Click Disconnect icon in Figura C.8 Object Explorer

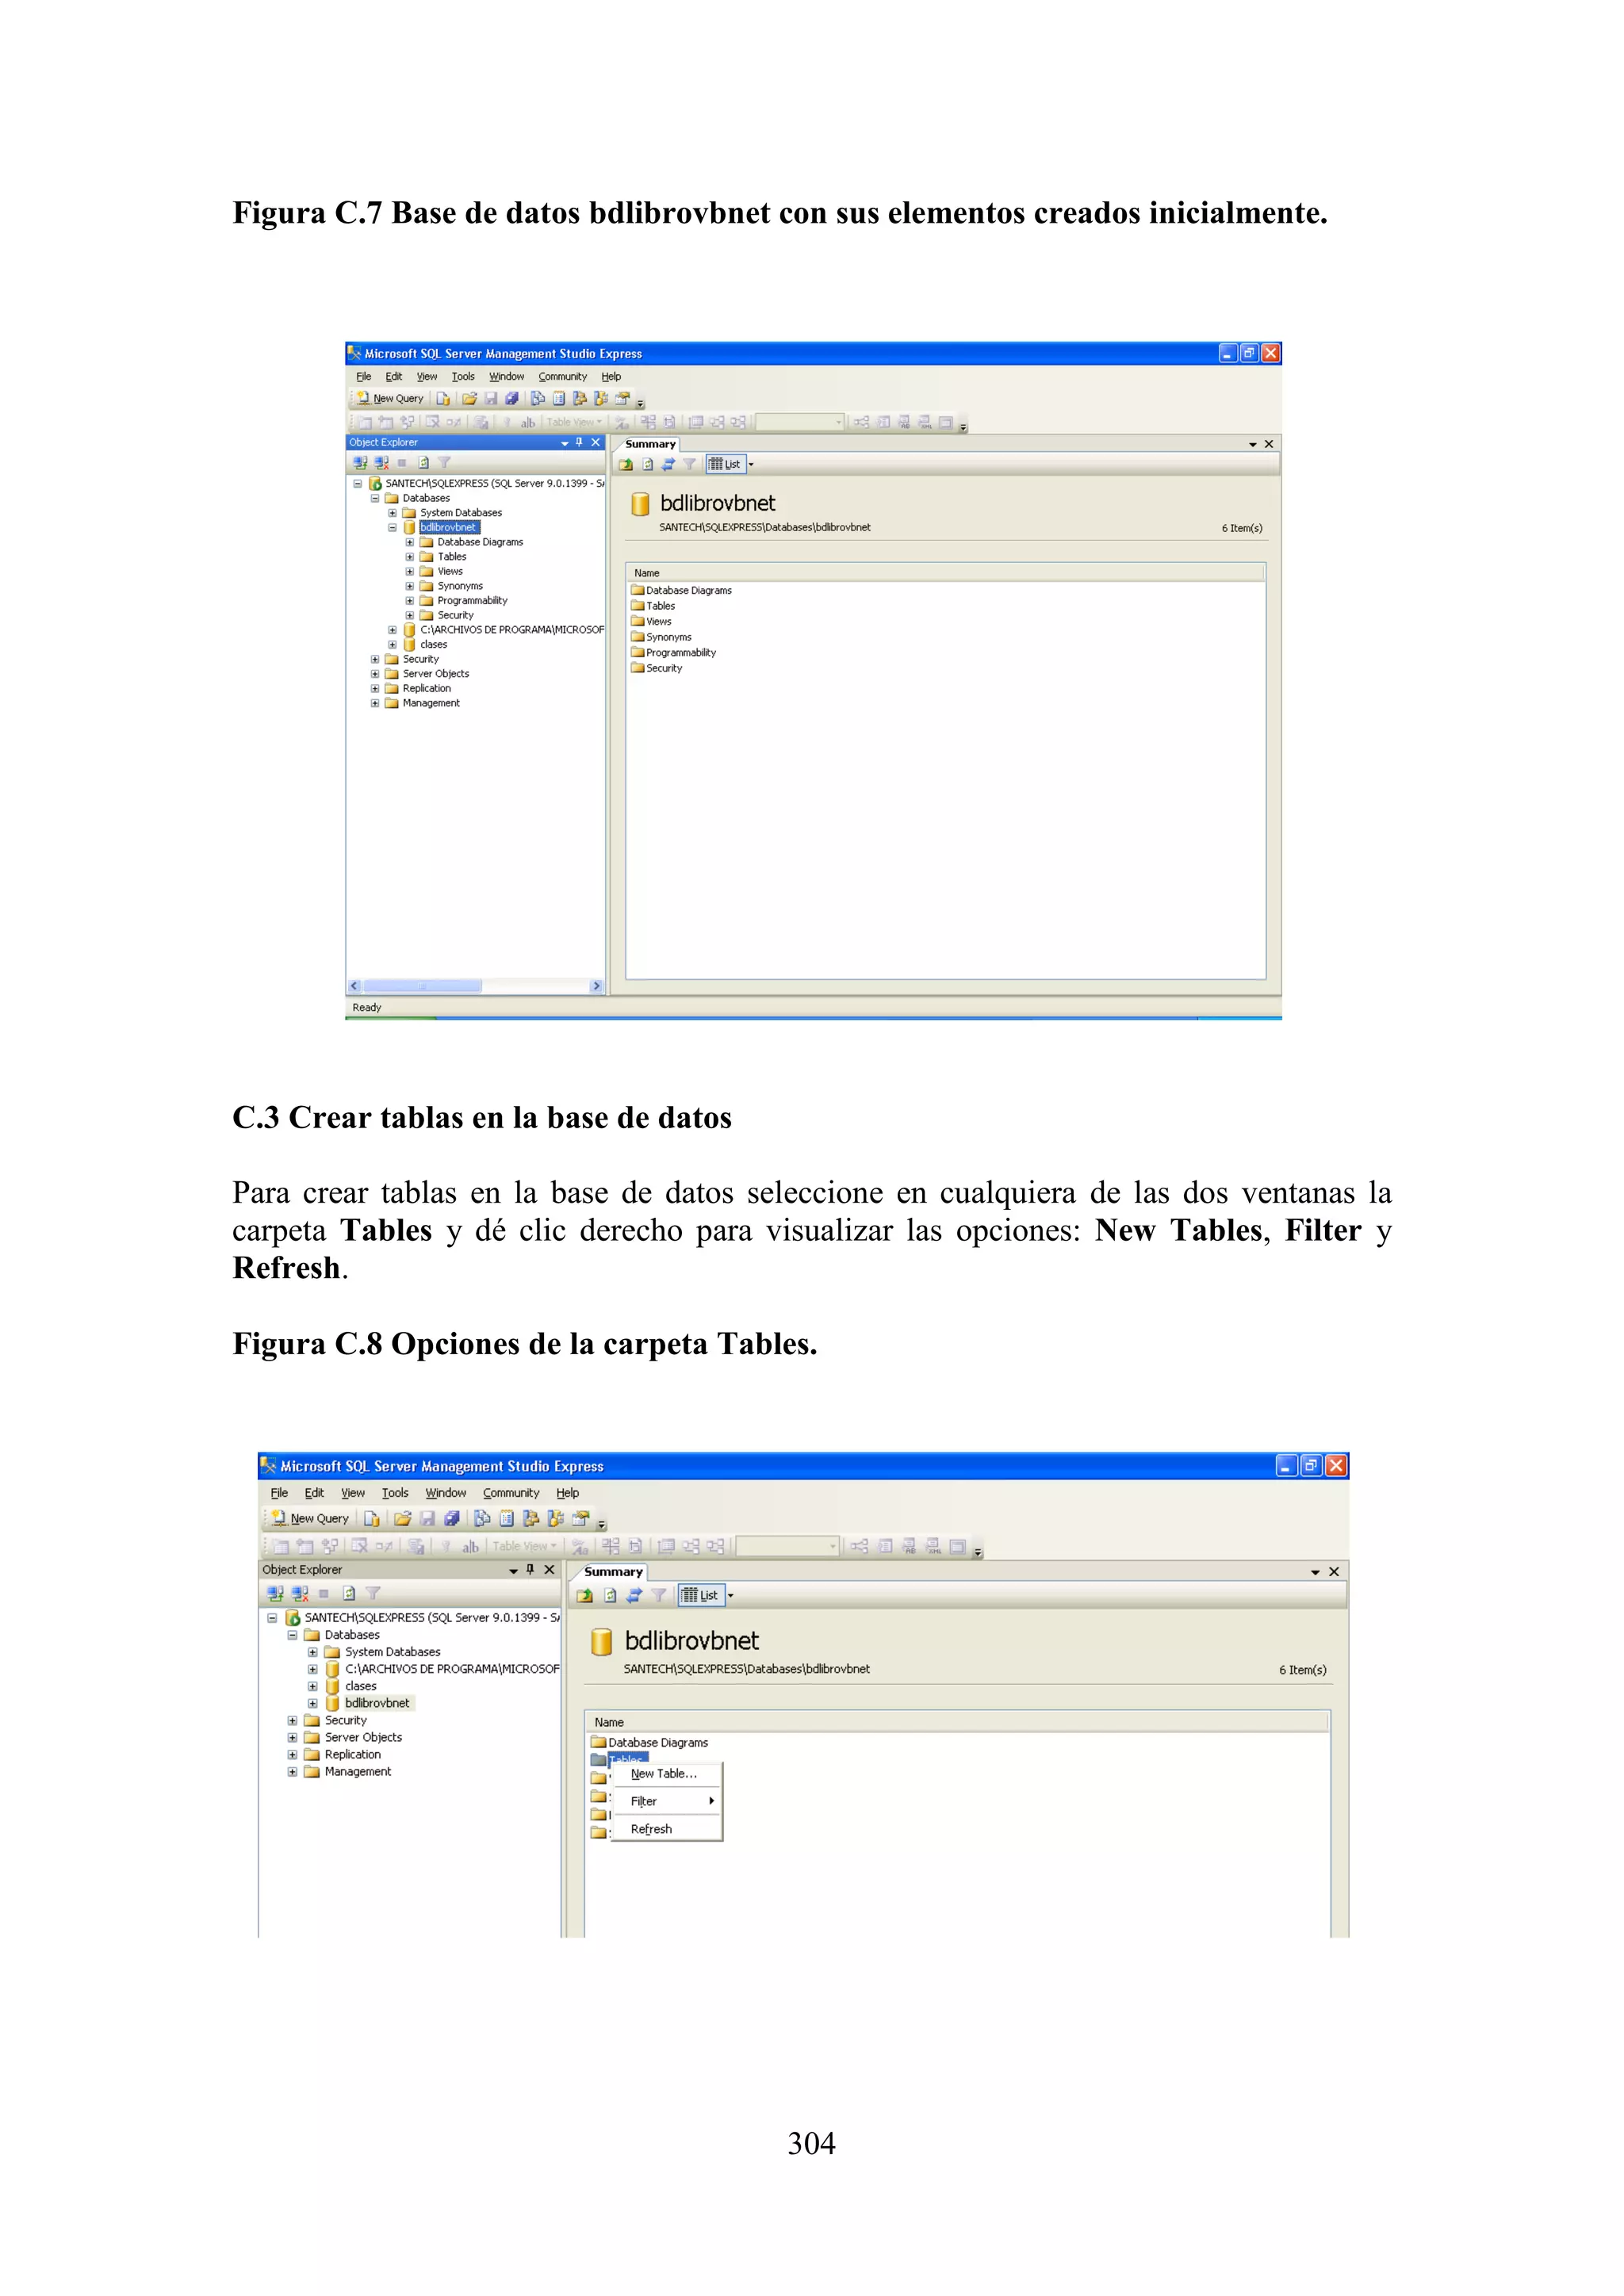(x=299, y=1594)
